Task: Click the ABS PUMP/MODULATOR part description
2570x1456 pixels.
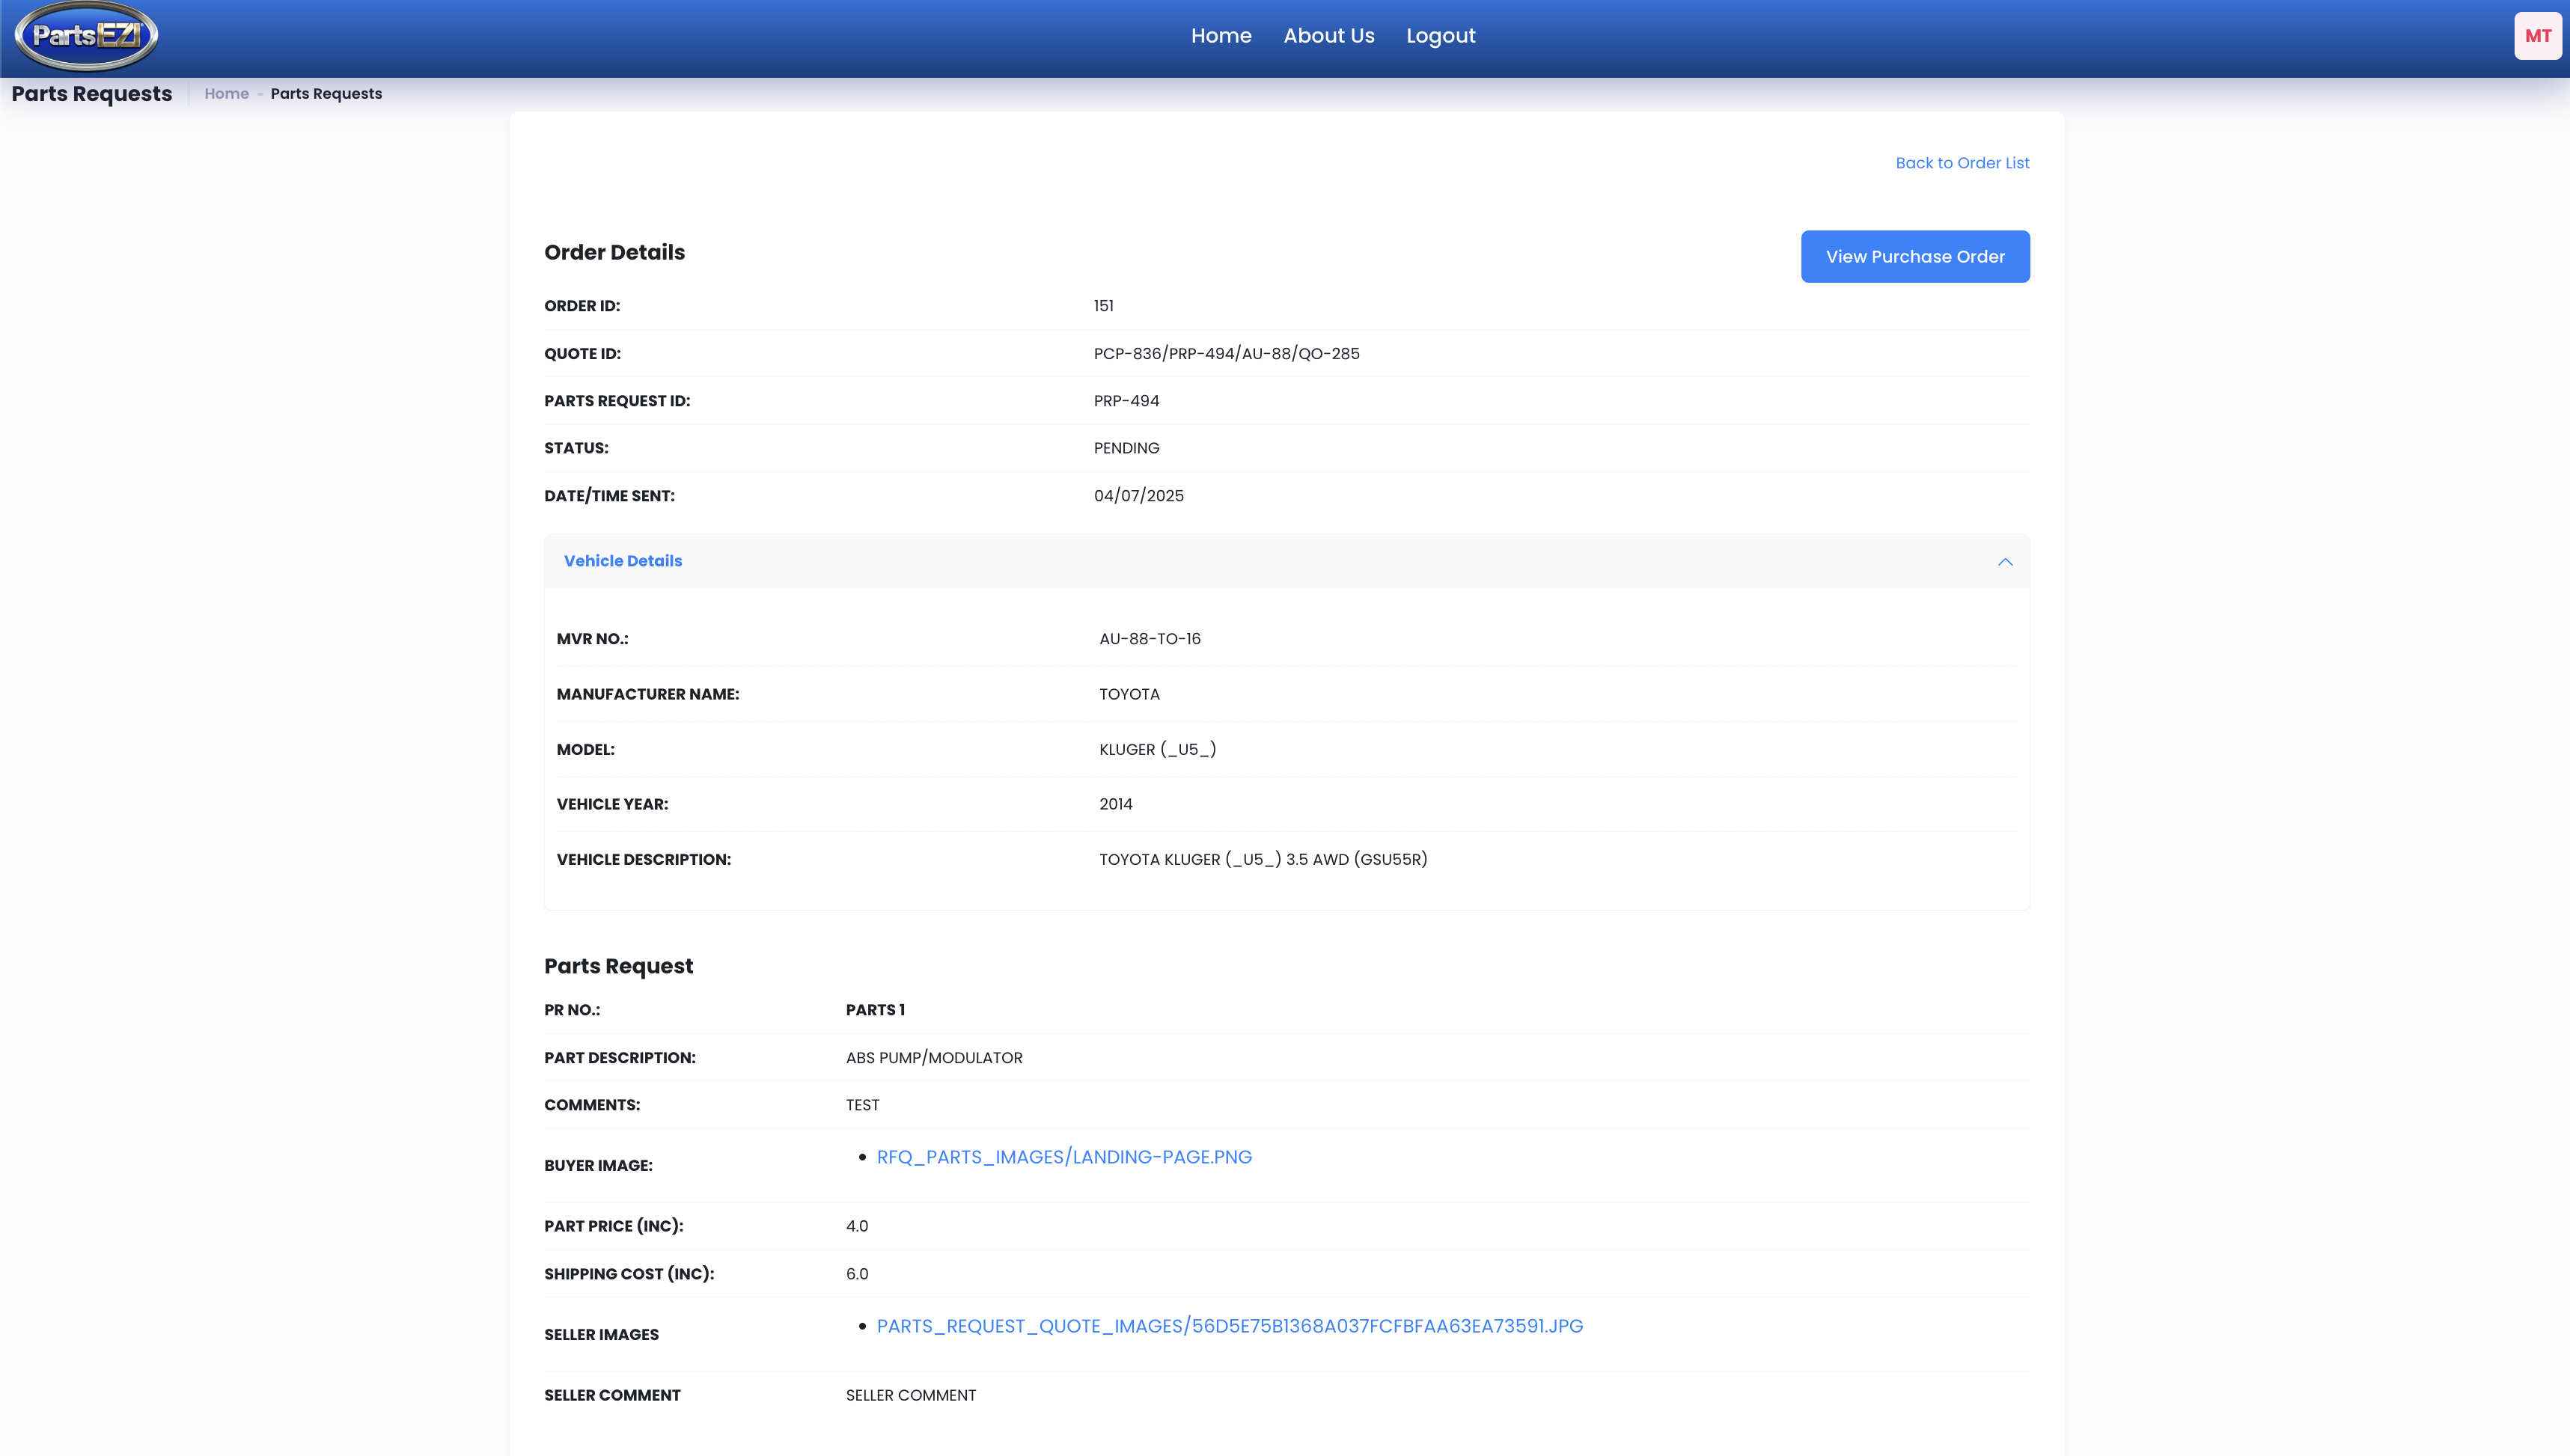Action: pyautogui.click(x=933, y=1058)
